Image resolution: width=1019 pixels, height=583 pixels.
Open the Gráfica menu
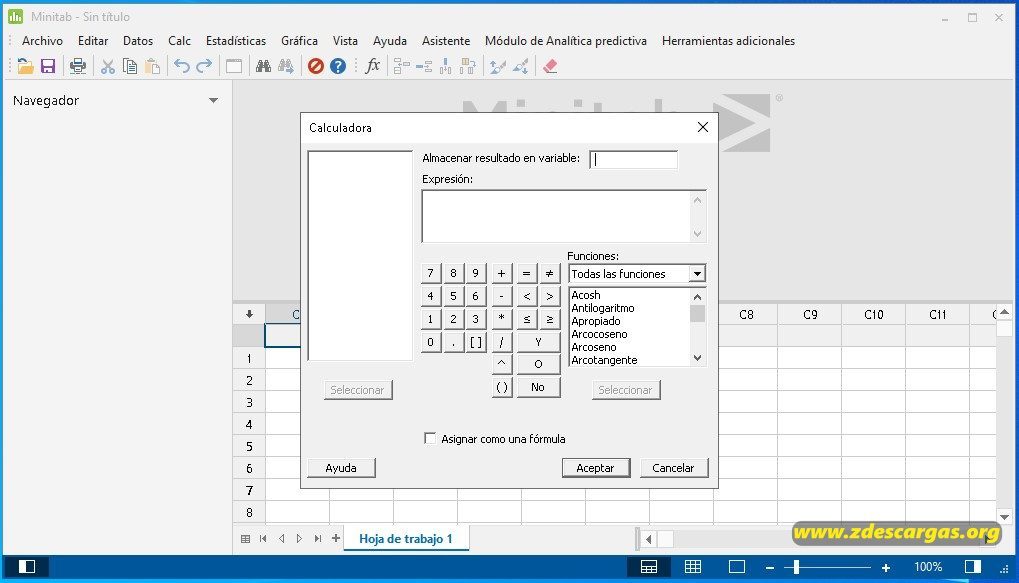tap(299, 41)
